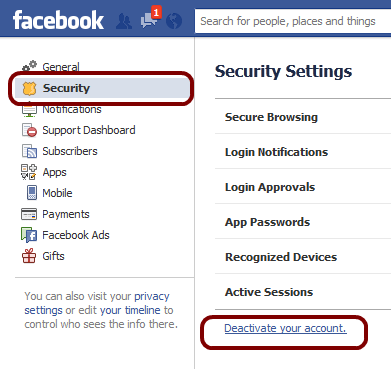Click the Facebook Ads icon

(29, 235)
